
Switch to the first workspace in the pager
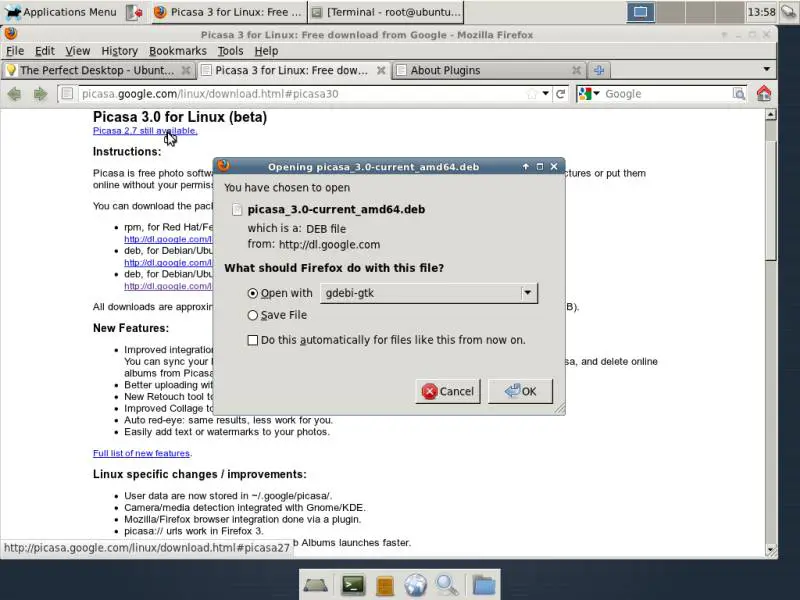[640, 12]
